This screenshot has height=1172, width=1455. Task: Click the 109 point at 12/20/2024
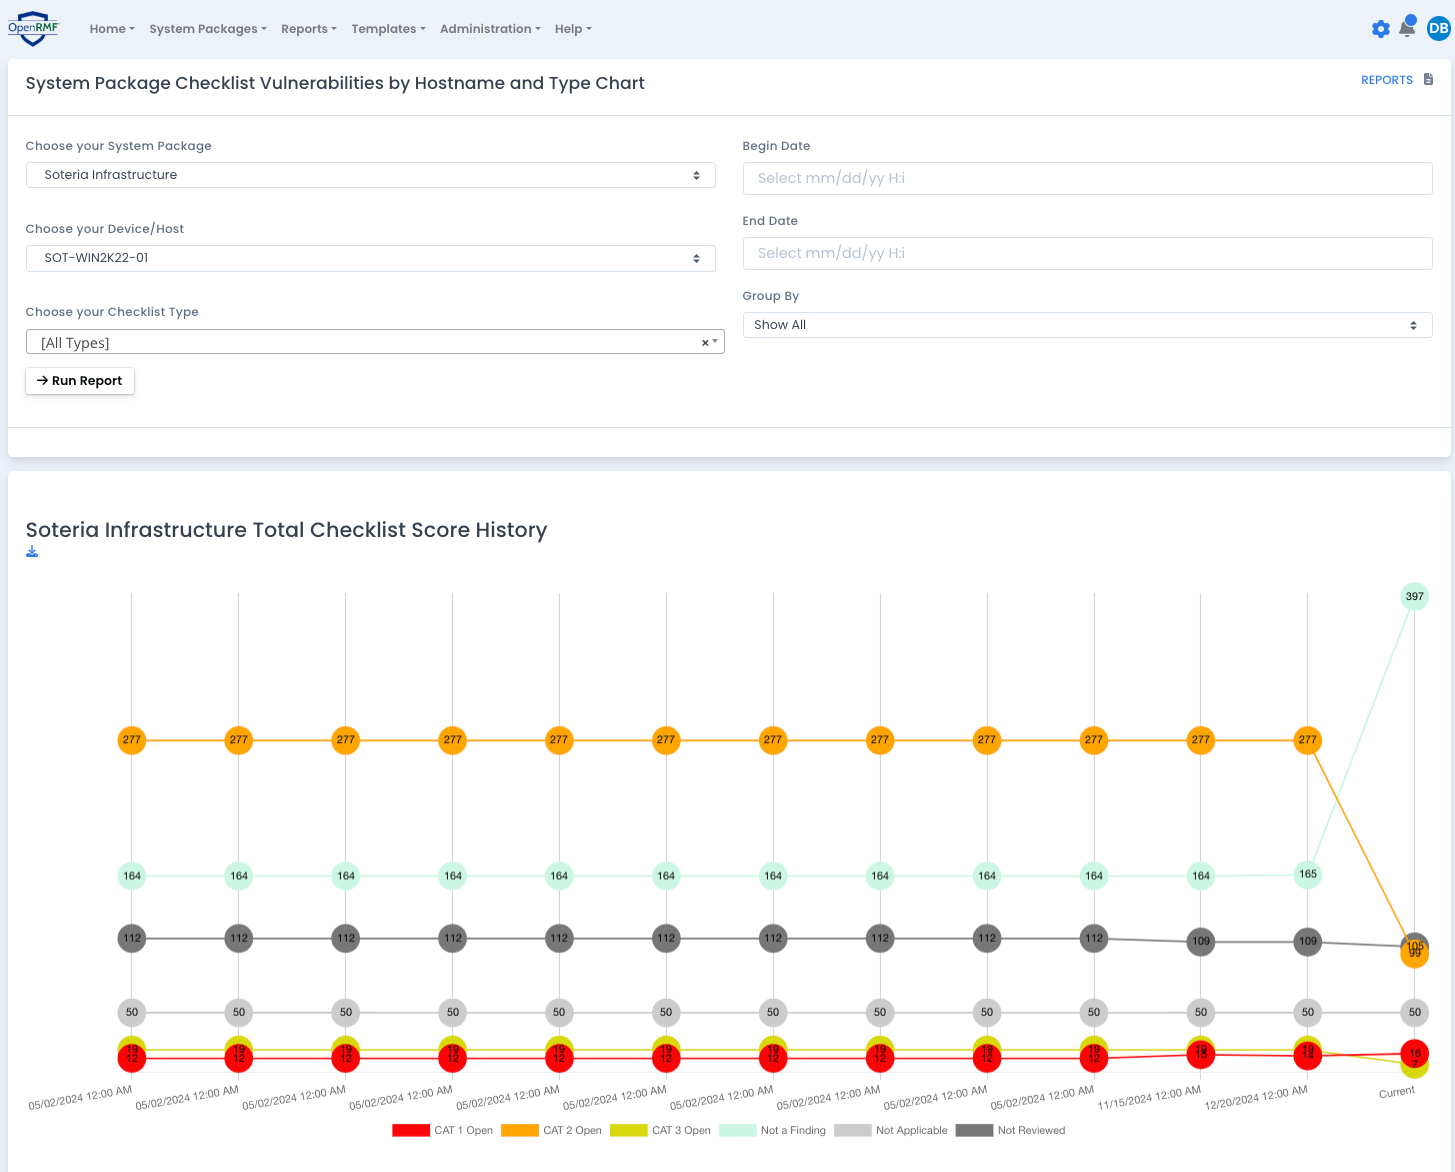pos(1308,941)
